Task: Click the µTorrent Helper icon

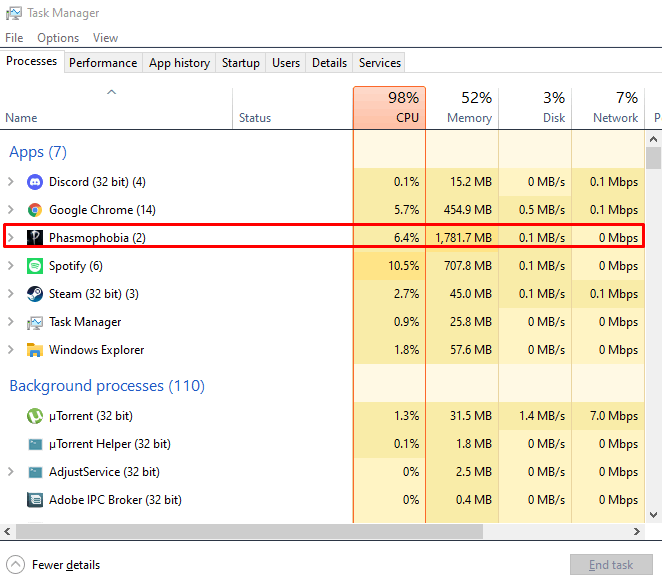Action: [x=35, y=444]
